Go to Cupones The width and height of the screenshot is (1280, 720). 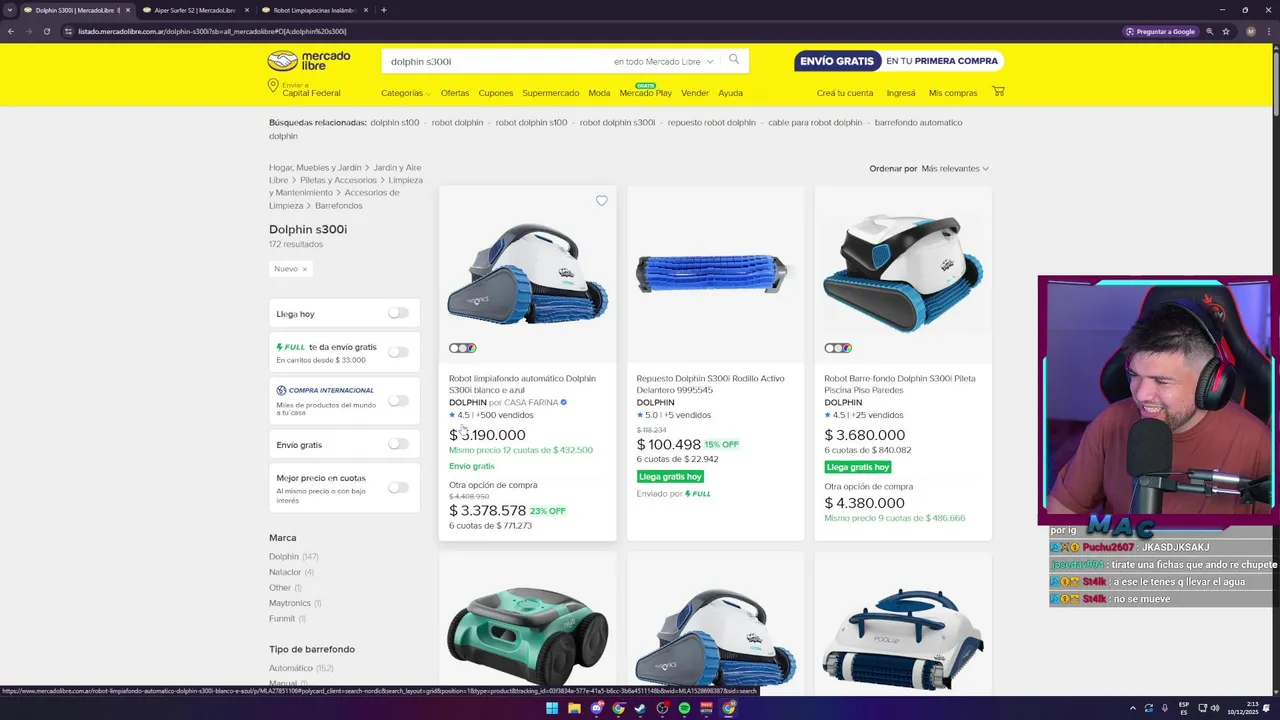point(496,93)
